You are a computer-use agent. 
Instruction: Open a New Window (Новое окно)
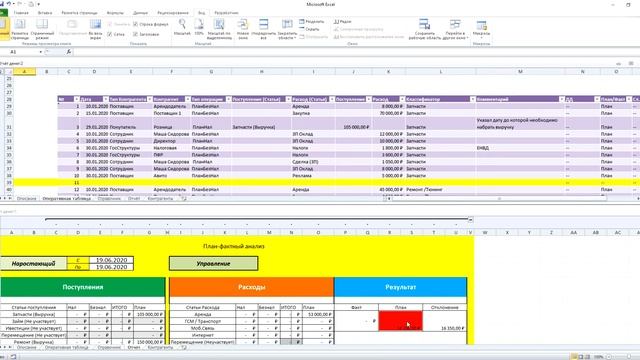pos(243,29)
